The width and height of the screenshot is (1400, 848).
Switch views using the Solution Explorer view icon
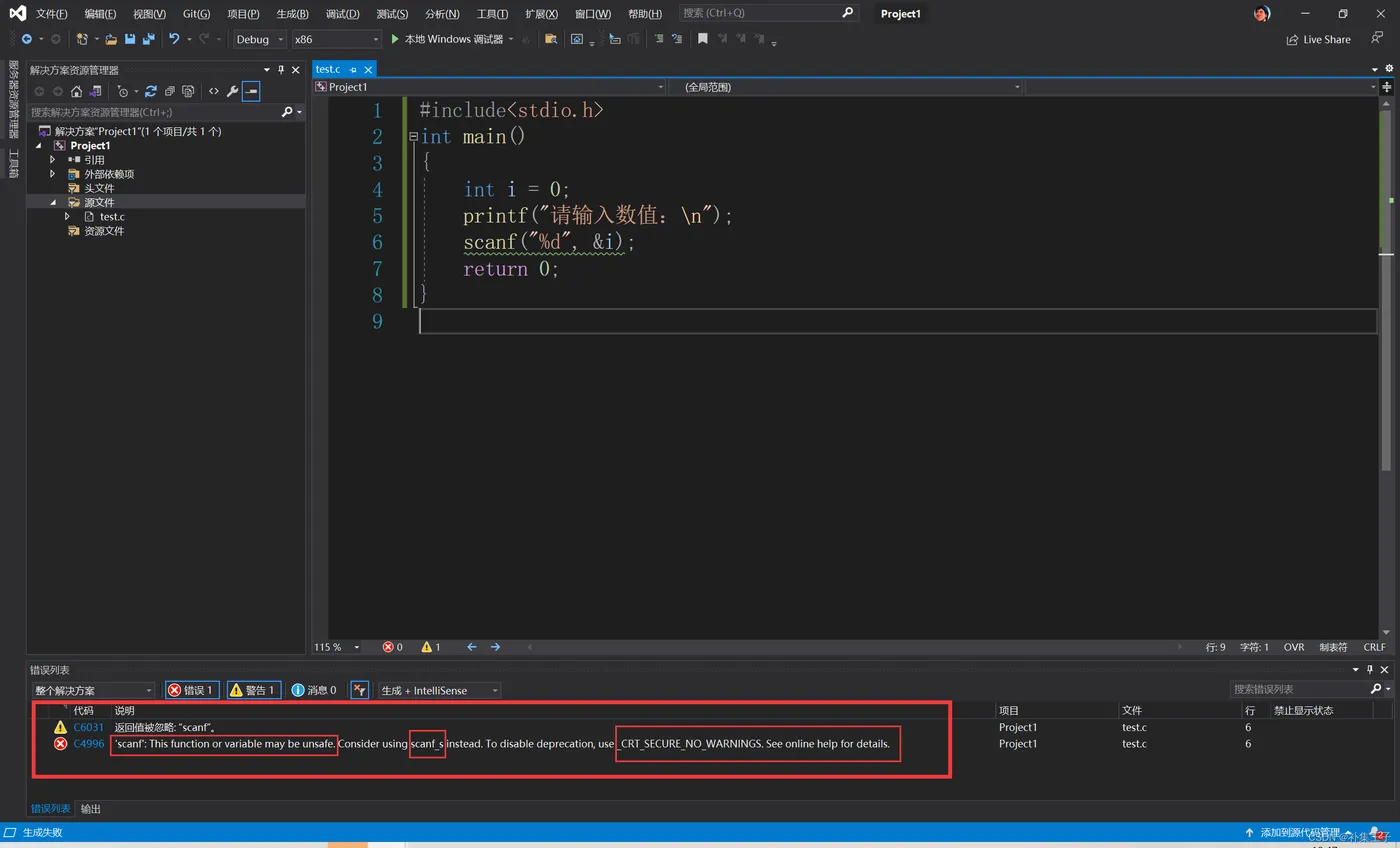click(96, 91)
